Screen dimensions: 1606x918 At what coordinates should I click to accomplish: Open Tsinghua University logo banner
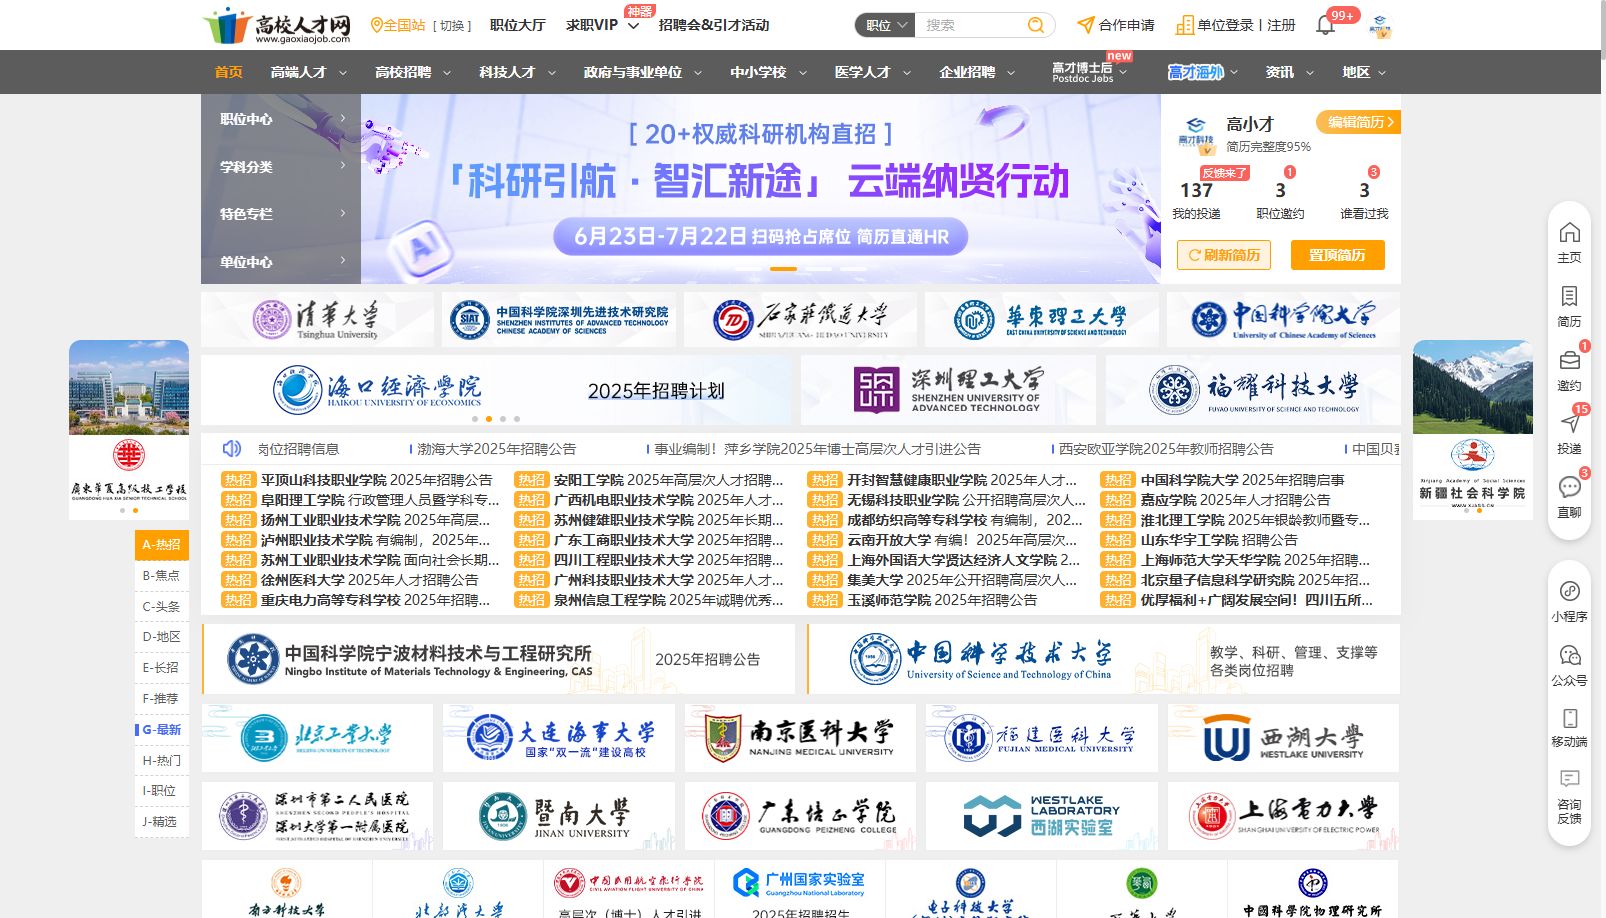(x=317, y=319)
